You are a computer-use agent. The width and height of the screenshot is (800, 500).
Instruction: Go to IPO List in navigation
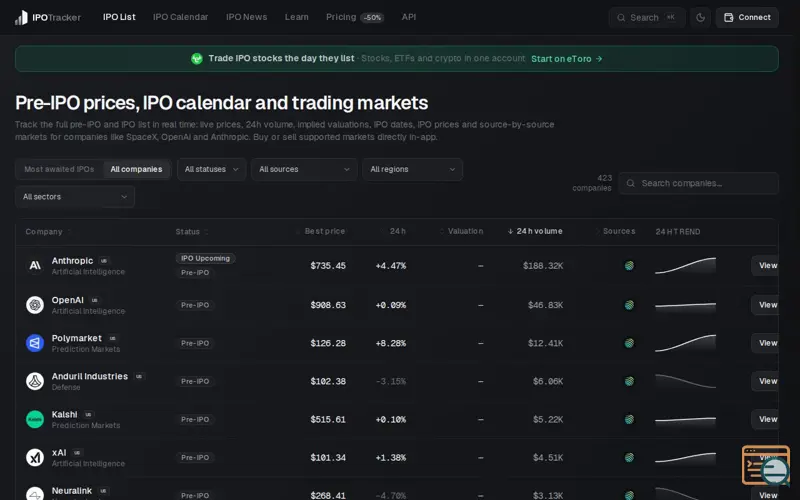tap(119, 17)
